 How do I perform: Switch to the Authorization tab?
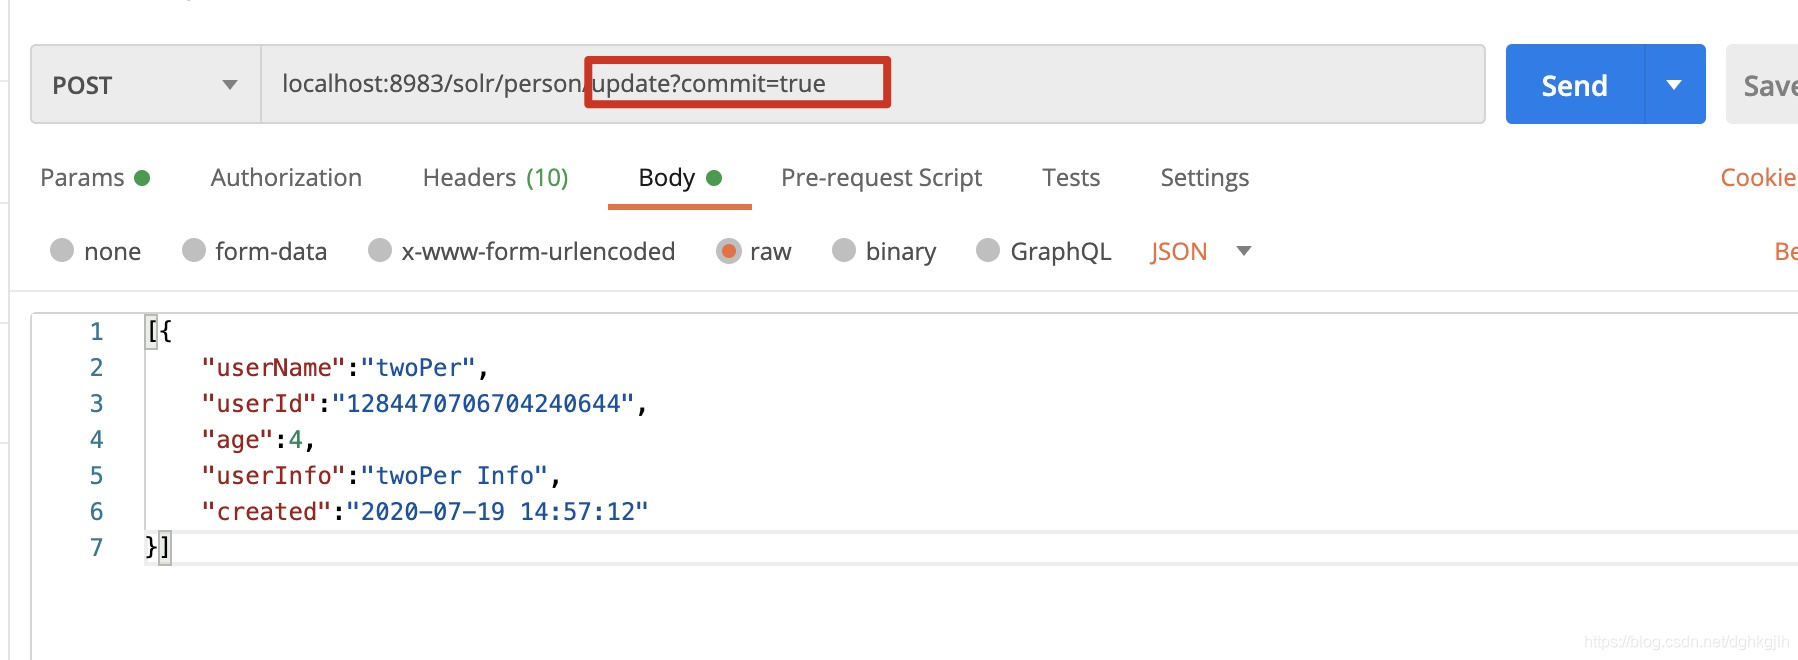(286, 178)
